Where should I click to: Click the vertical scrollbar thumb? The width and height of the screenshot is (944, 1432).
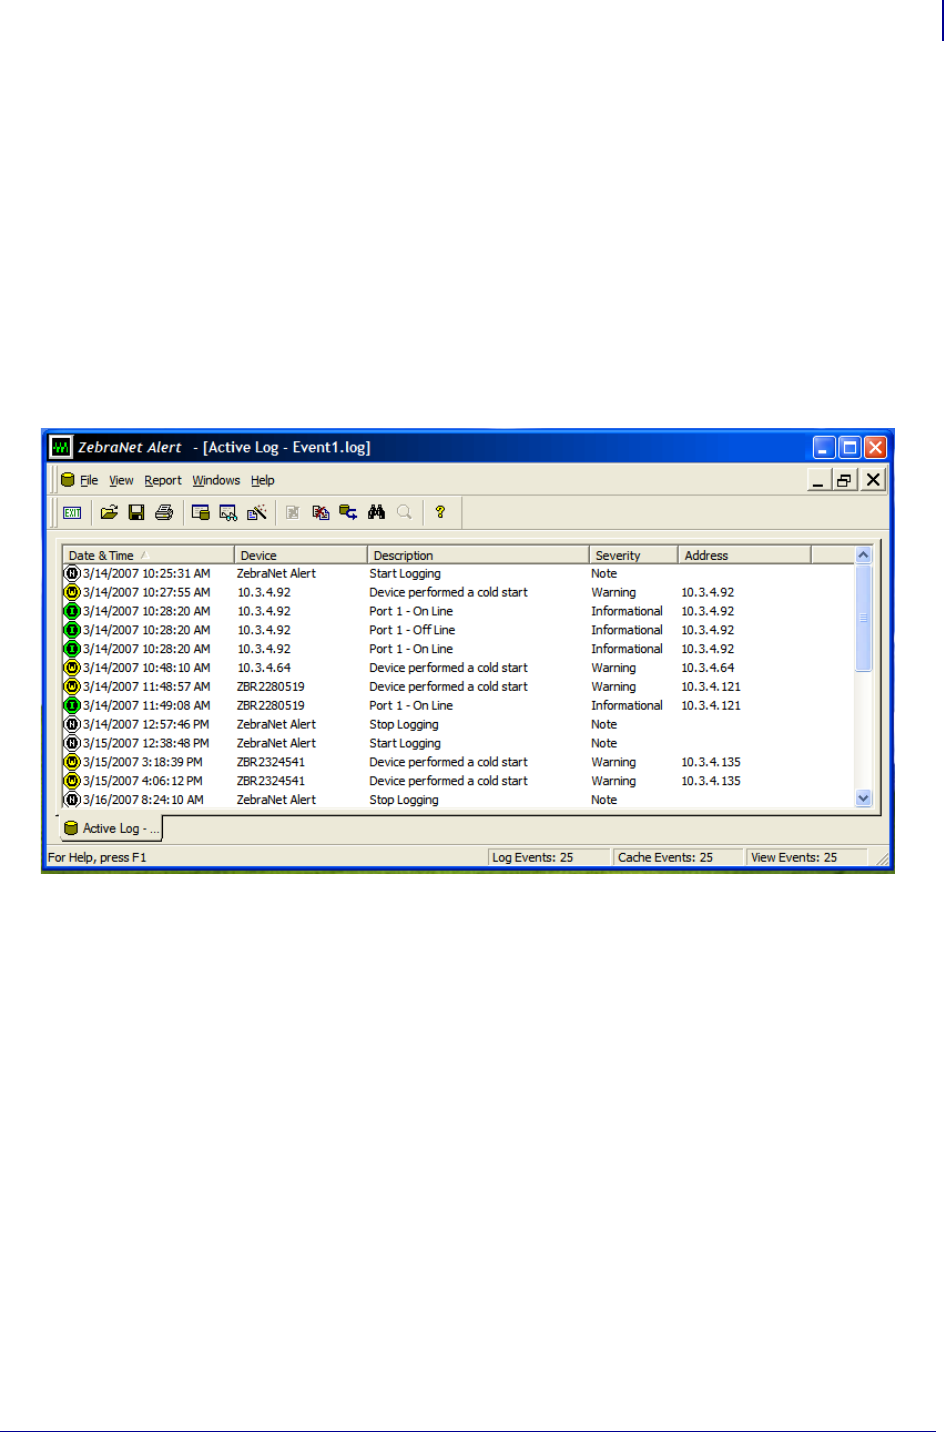click(x=864, y=618)
